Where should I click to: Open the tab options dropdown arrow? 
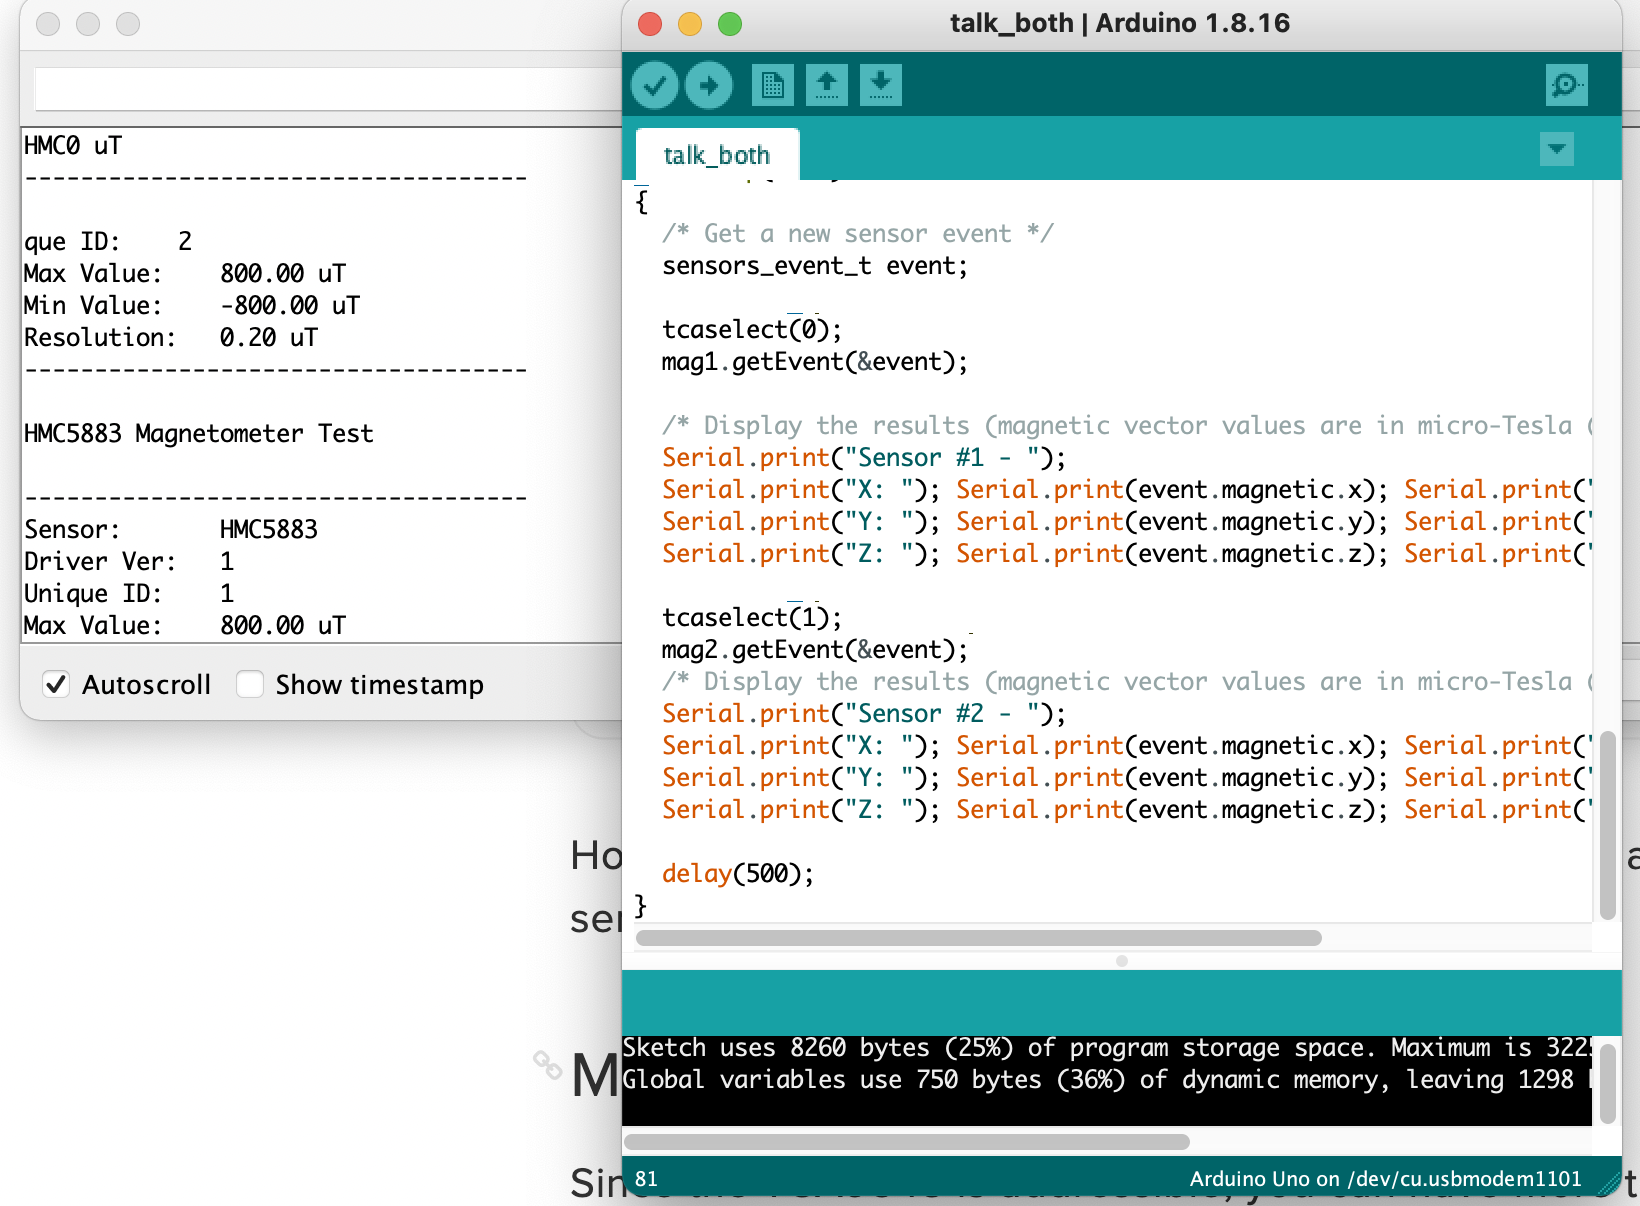1556,150
